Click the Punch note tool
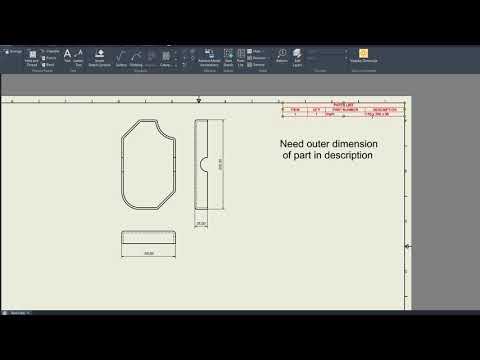This screenshot has width=480, height=360. [x=49, y=58]
